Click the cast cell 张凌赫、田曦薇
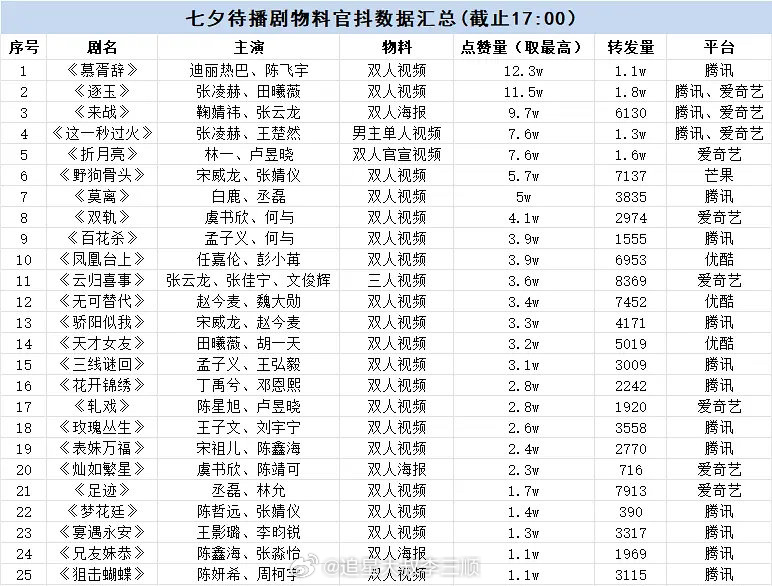The image size is (772, 586). tap(249, 92)
